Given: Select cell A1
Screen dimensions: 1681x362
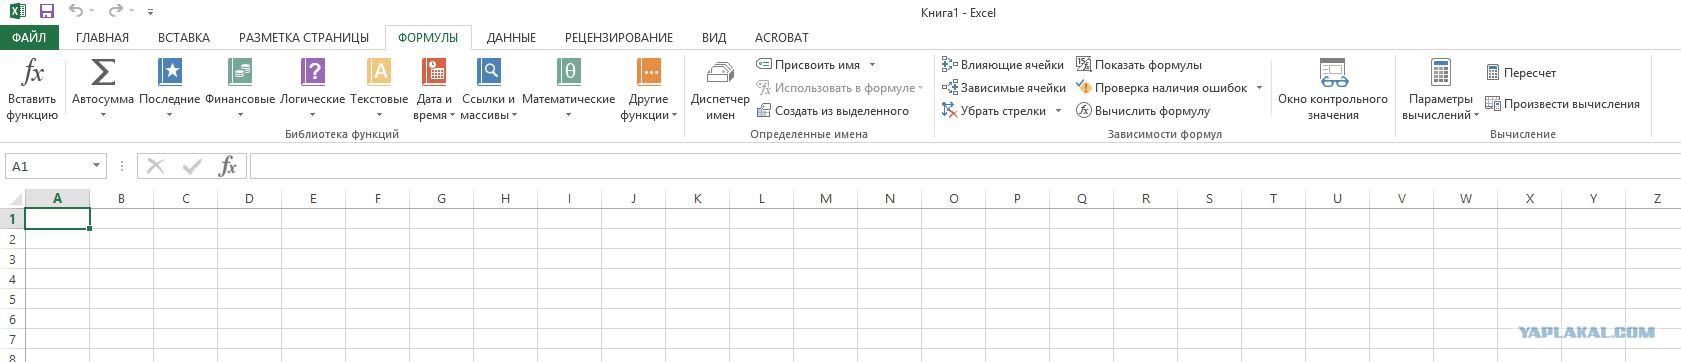Looking at the screenshot, I should (x=57, y=219).
